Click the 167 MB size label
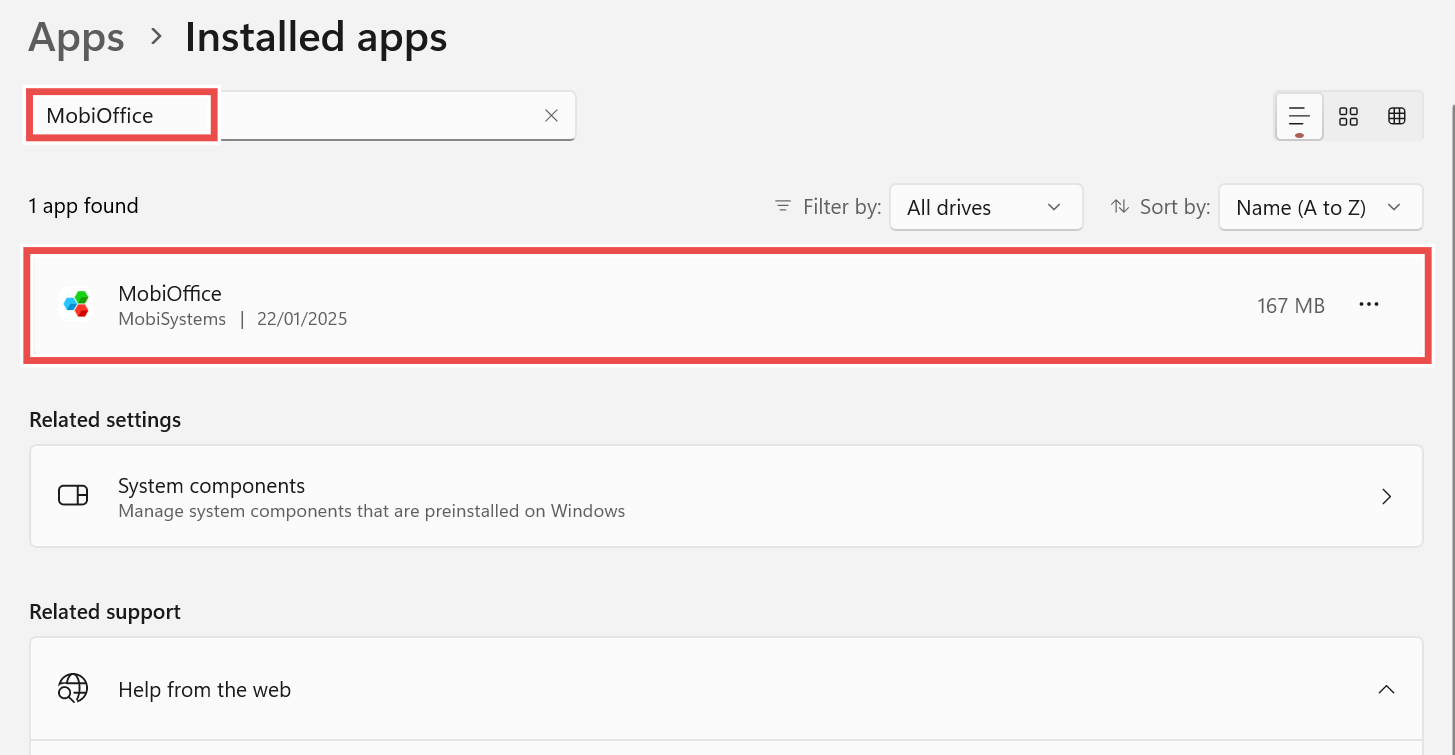This screenshot has height=755, width=1455. tap(1290, 305)
